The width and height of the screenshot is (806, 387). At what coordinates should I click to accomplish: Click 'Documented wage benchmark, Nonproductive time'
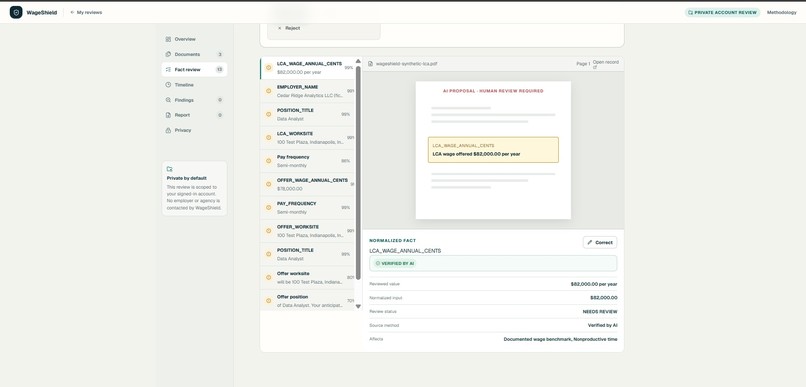coord(560,339)
